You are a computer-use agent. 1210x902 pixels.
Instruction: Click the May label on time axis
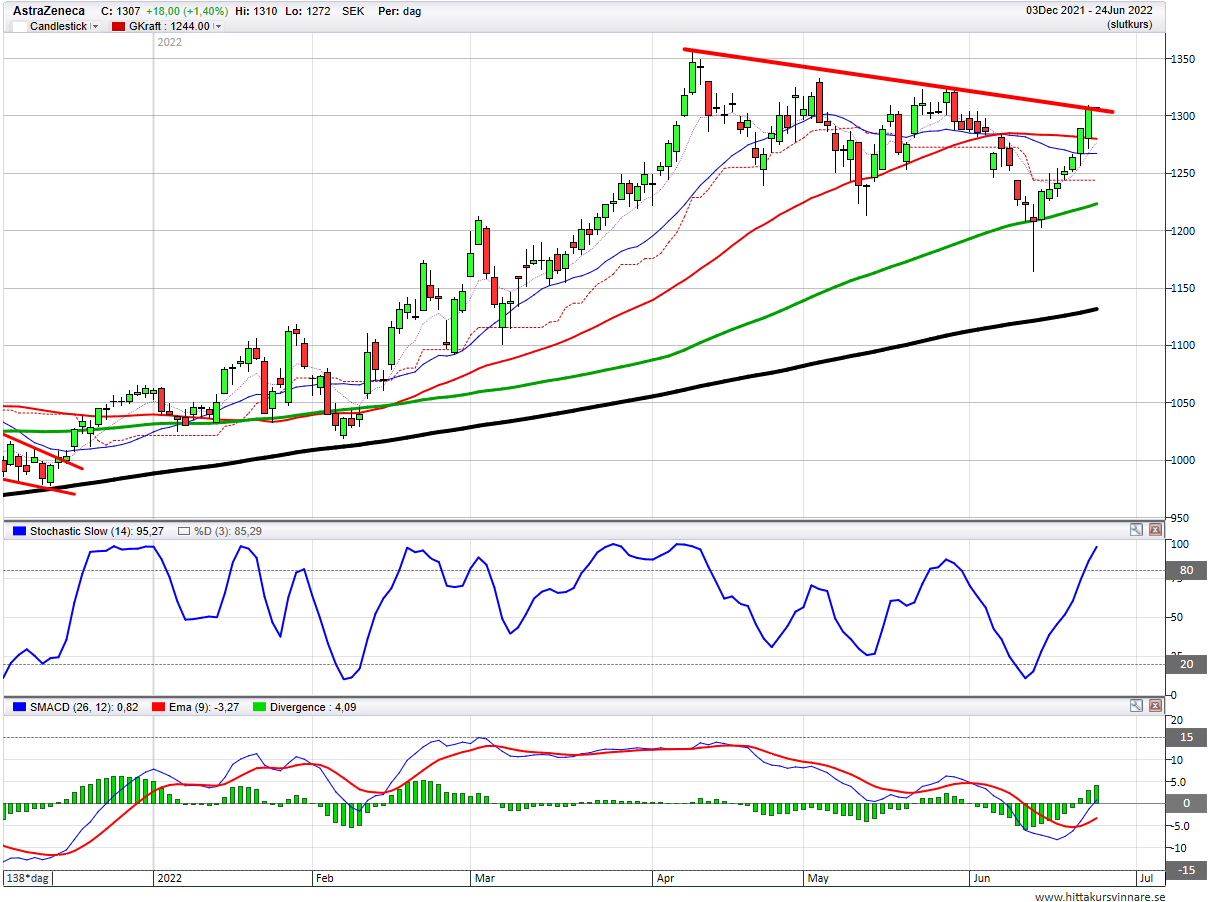tap(819, 878)
